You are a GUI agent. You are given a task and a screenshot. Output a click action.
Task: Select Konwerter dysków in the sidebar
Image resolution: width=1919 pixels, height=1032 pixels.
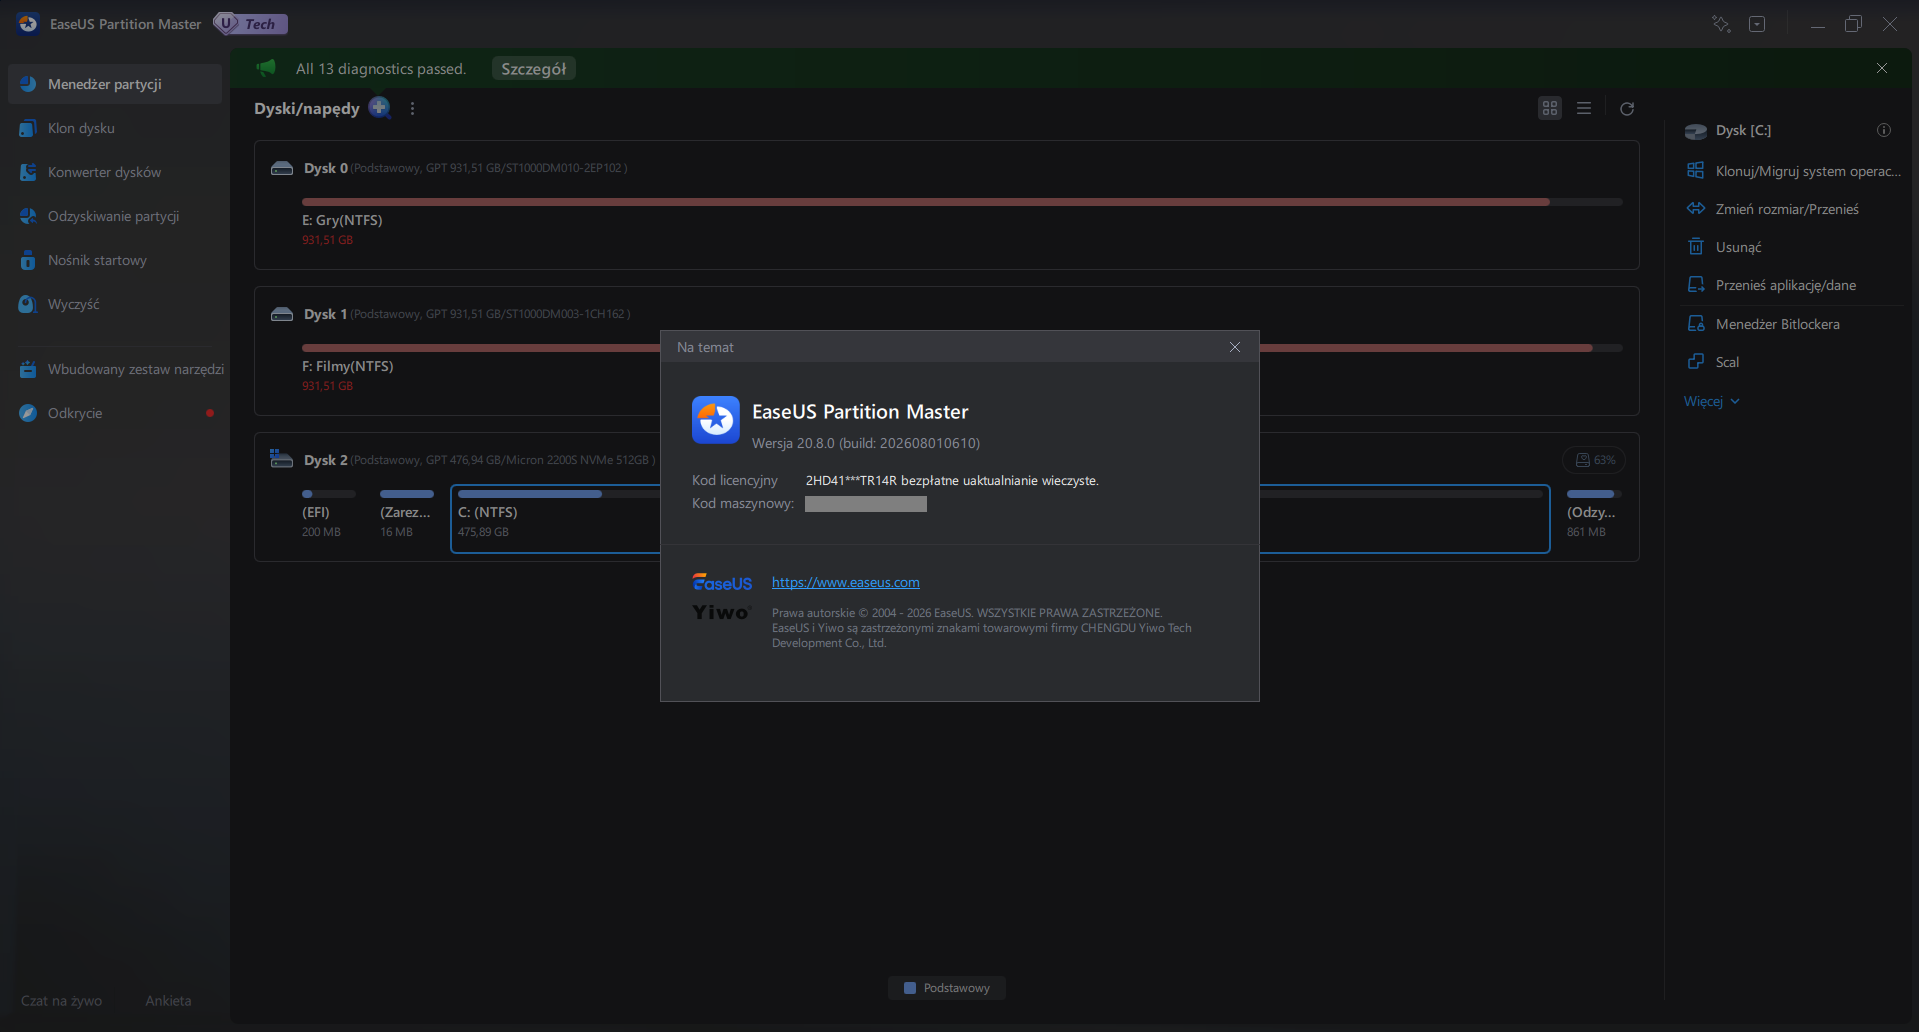tap(115, 172)
